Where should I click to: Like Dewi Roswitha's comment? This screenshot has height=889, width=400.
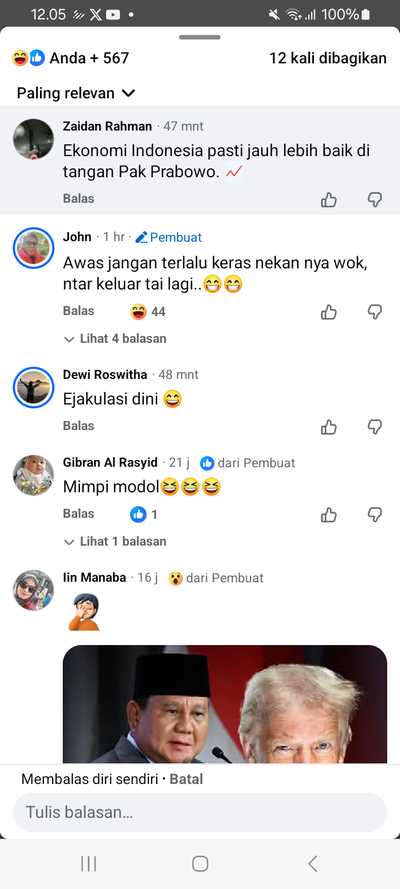click(329, 427)
